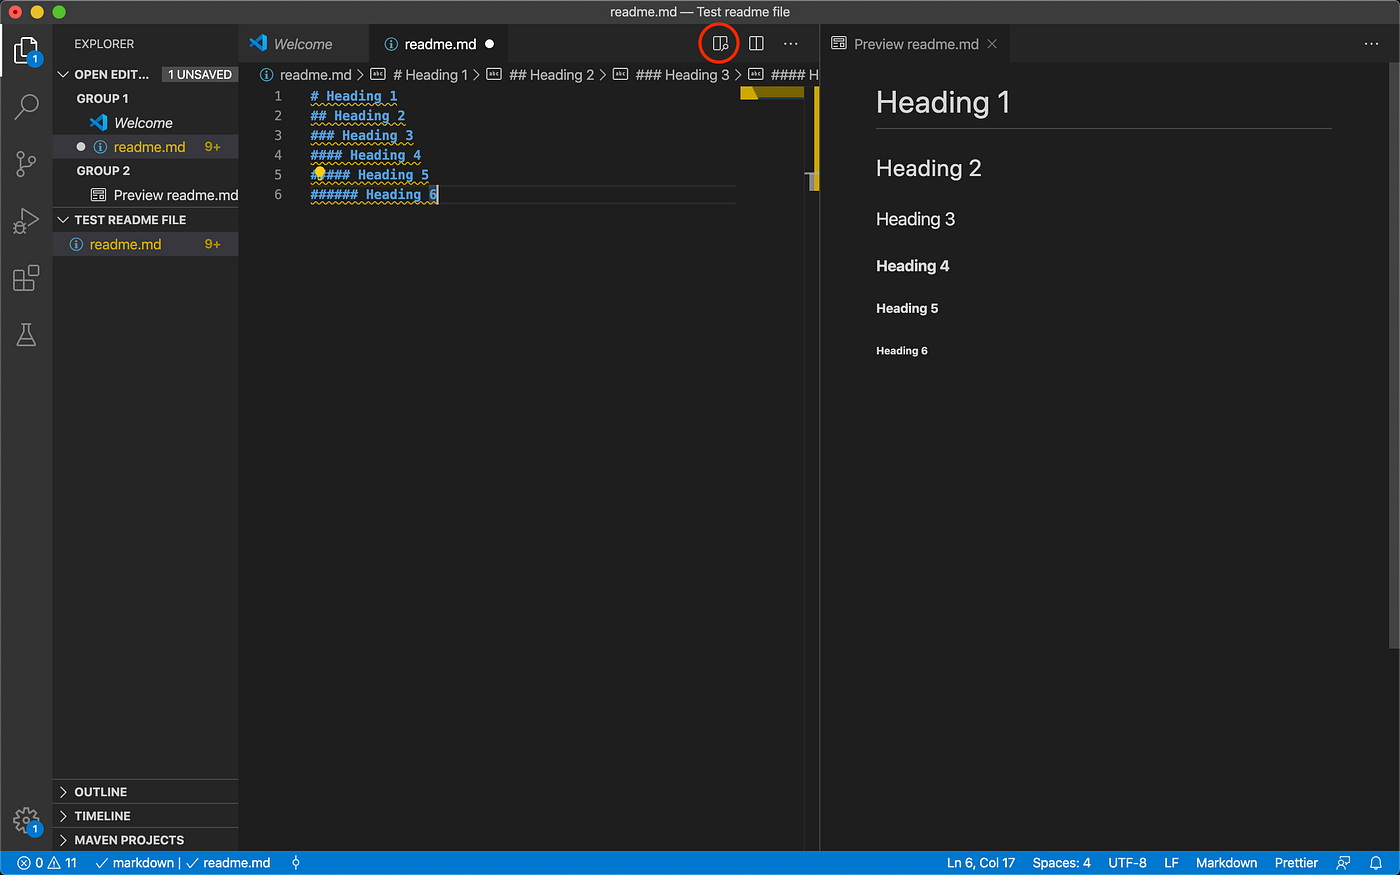
Task: Select Heading 2 in the breadcrumb bar
Action: [x=552, y=74]
